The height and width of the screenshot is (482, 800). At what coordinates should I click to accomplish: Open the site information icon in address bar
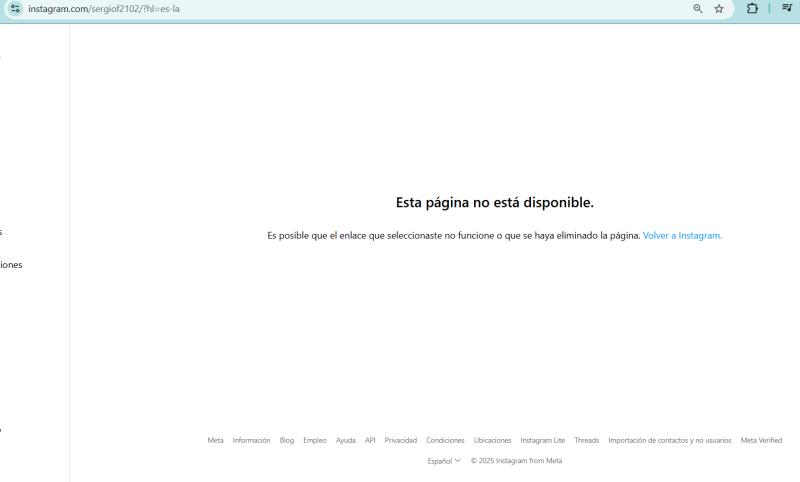point(15,9)
